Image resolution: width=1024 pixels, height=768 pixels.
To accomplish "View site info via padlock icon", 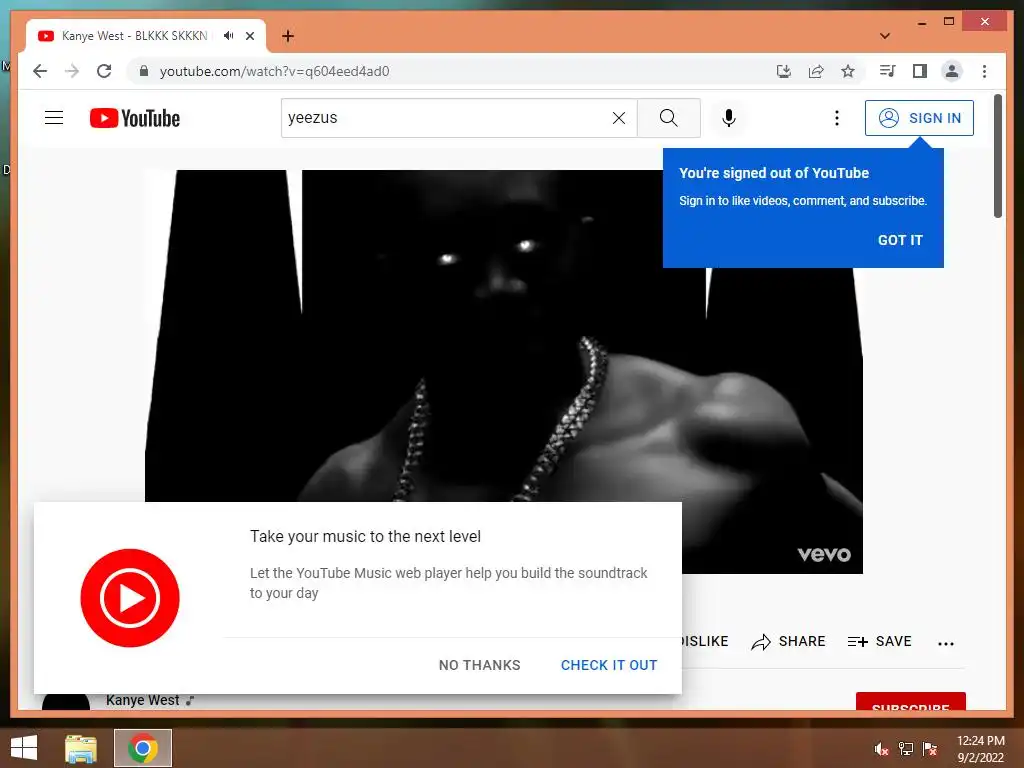I will click(144, 71).
